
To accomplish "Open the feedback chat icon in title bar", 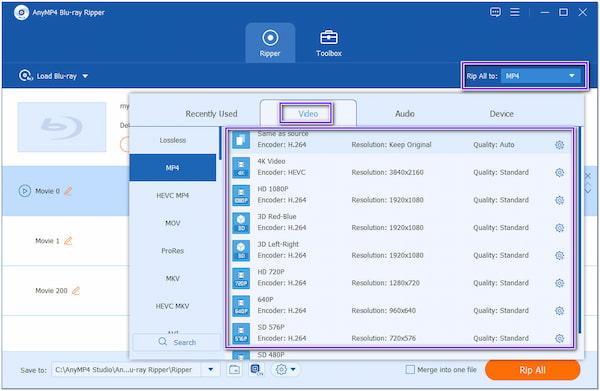I will click(x=495, y=12).
